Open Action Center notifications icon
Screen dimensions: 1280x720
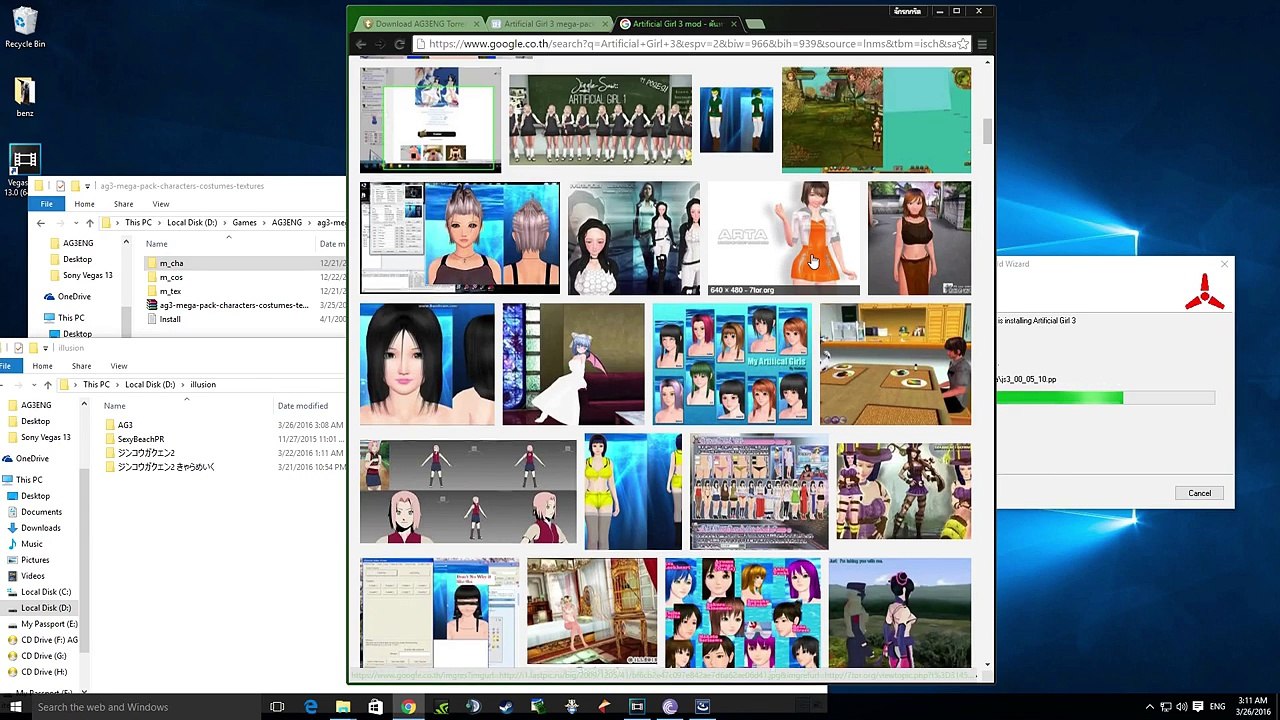coord(1196,707)
